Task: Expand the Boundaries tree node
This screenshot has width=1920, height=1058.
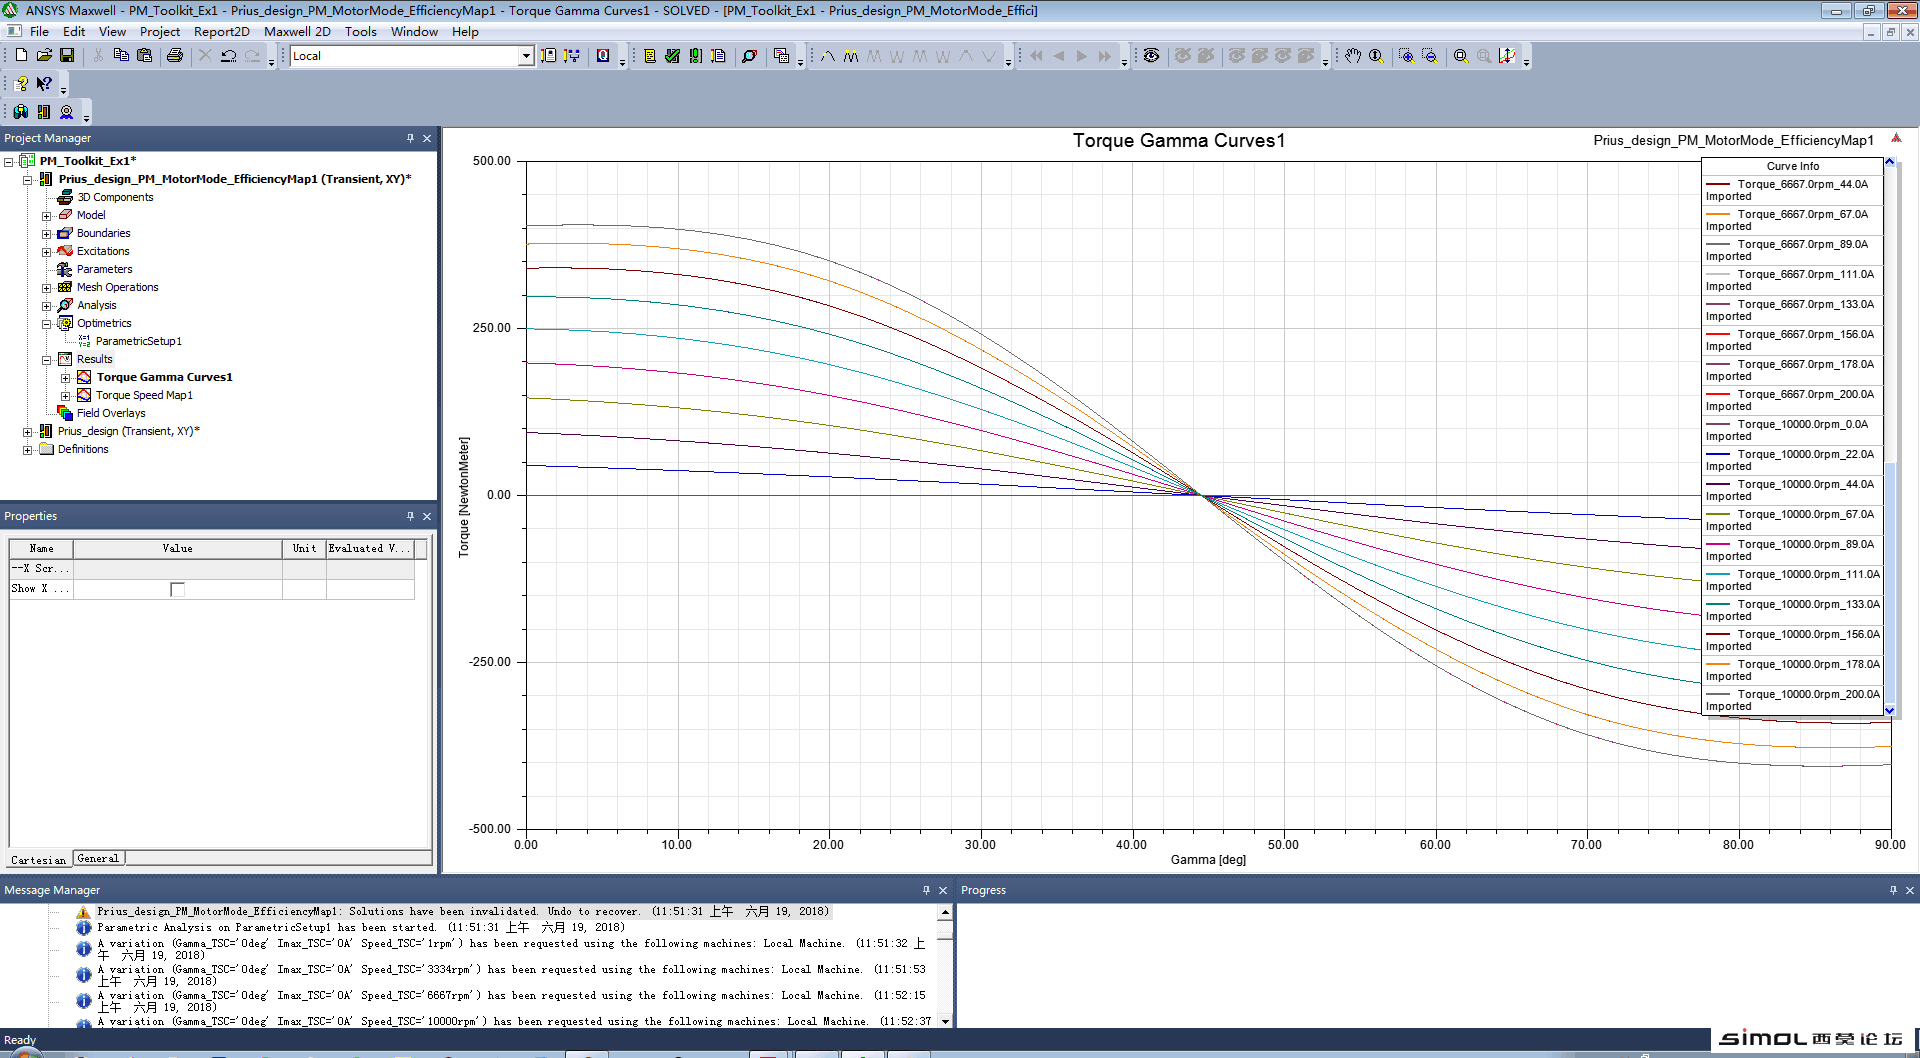Action: pyautogui.click(x=46, y=234)
